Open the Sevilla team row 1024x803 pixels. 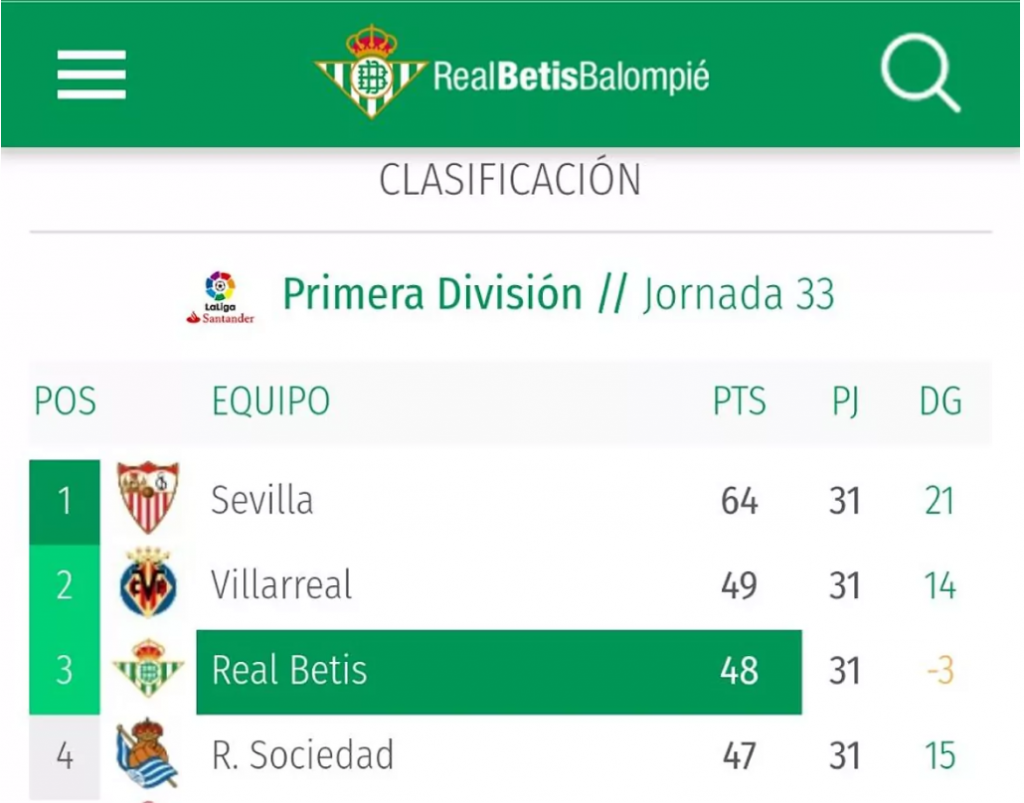(x=511, y=501)
